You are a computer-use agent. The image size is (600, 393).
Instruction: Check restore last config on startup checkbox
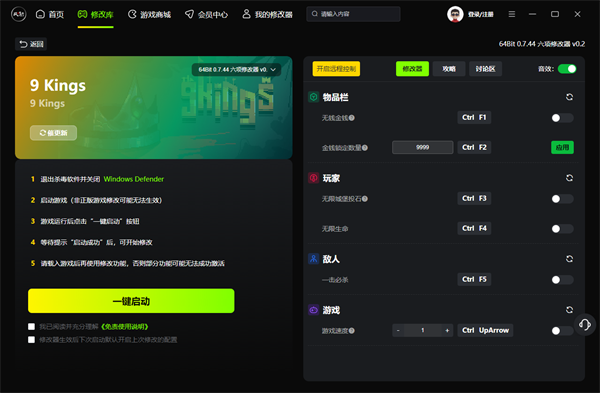coord(31,339)
